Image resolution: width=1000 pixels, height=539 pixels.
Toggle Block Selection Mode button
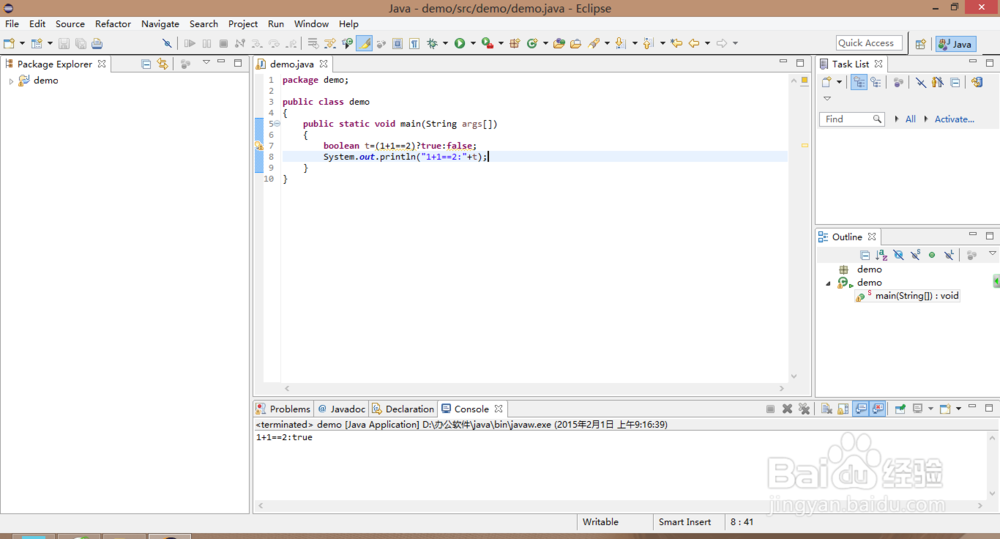coord(397,43)
